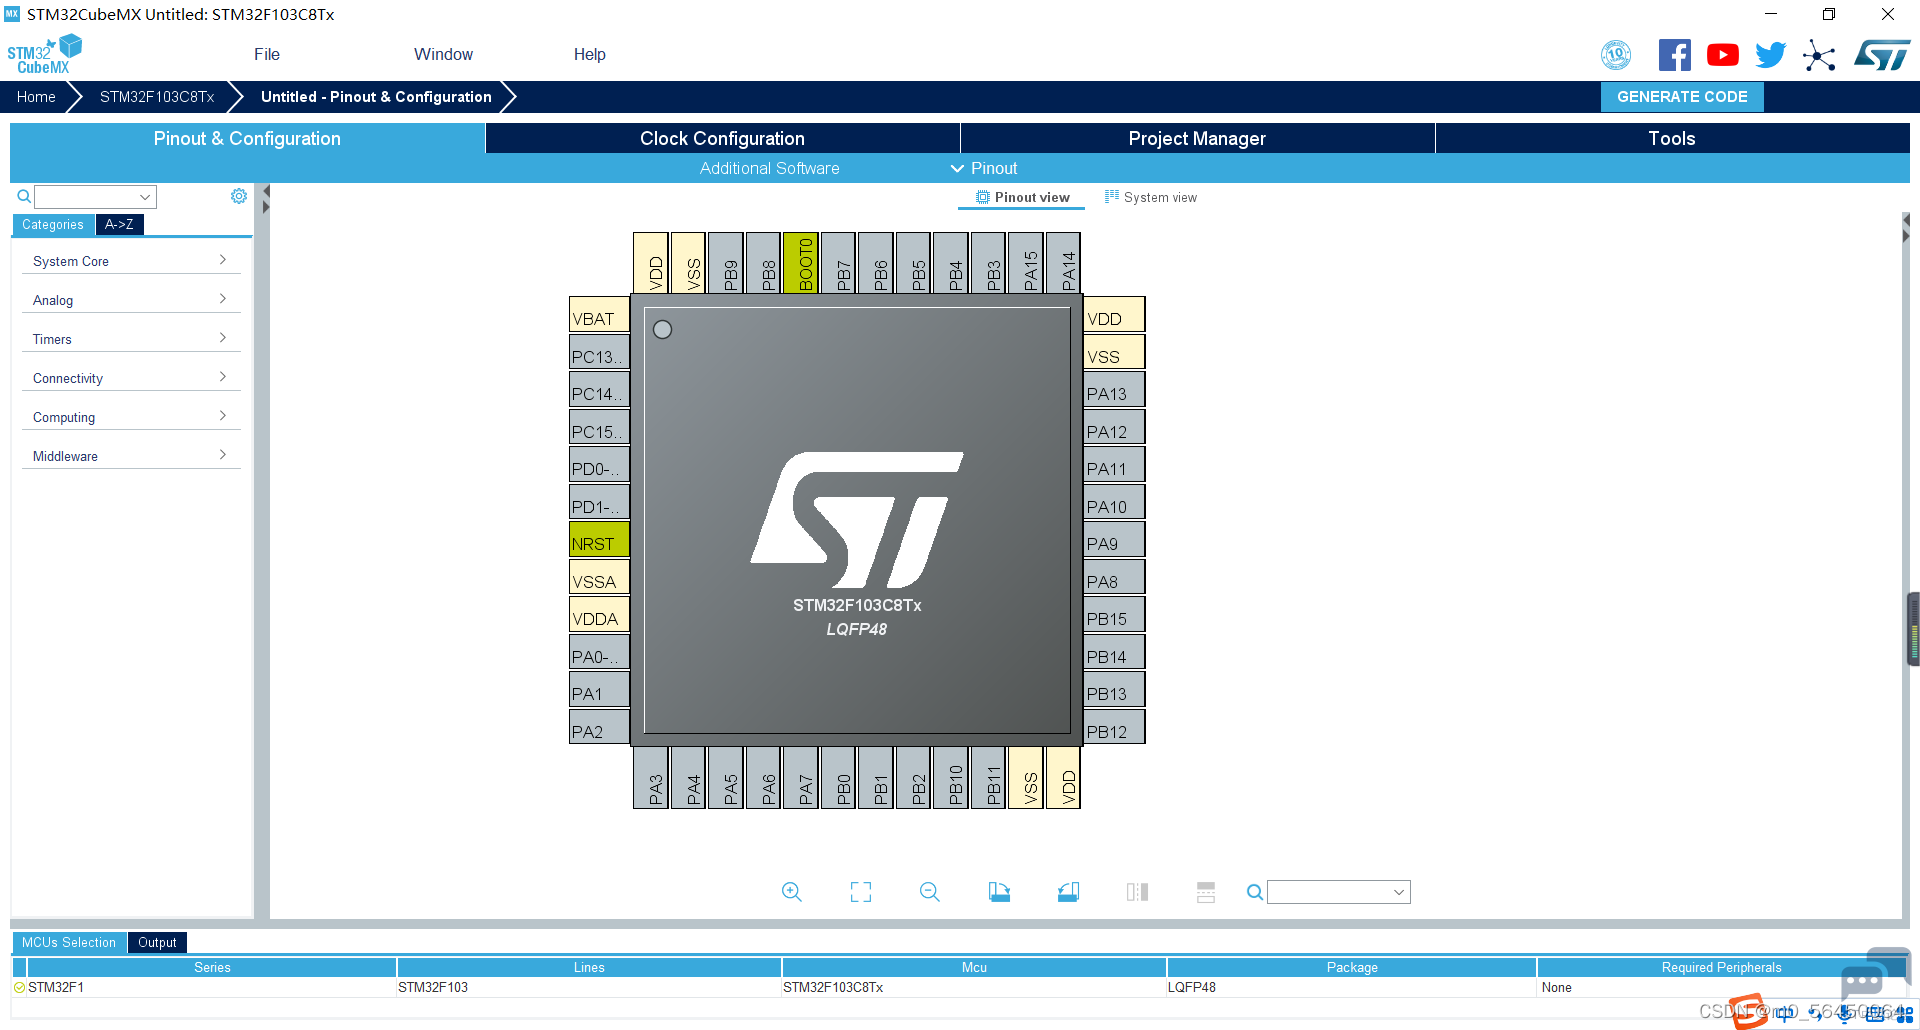This screenshot has width=1920, height=1030.
Task: Click the Lines column header
Action: (589, 967)
